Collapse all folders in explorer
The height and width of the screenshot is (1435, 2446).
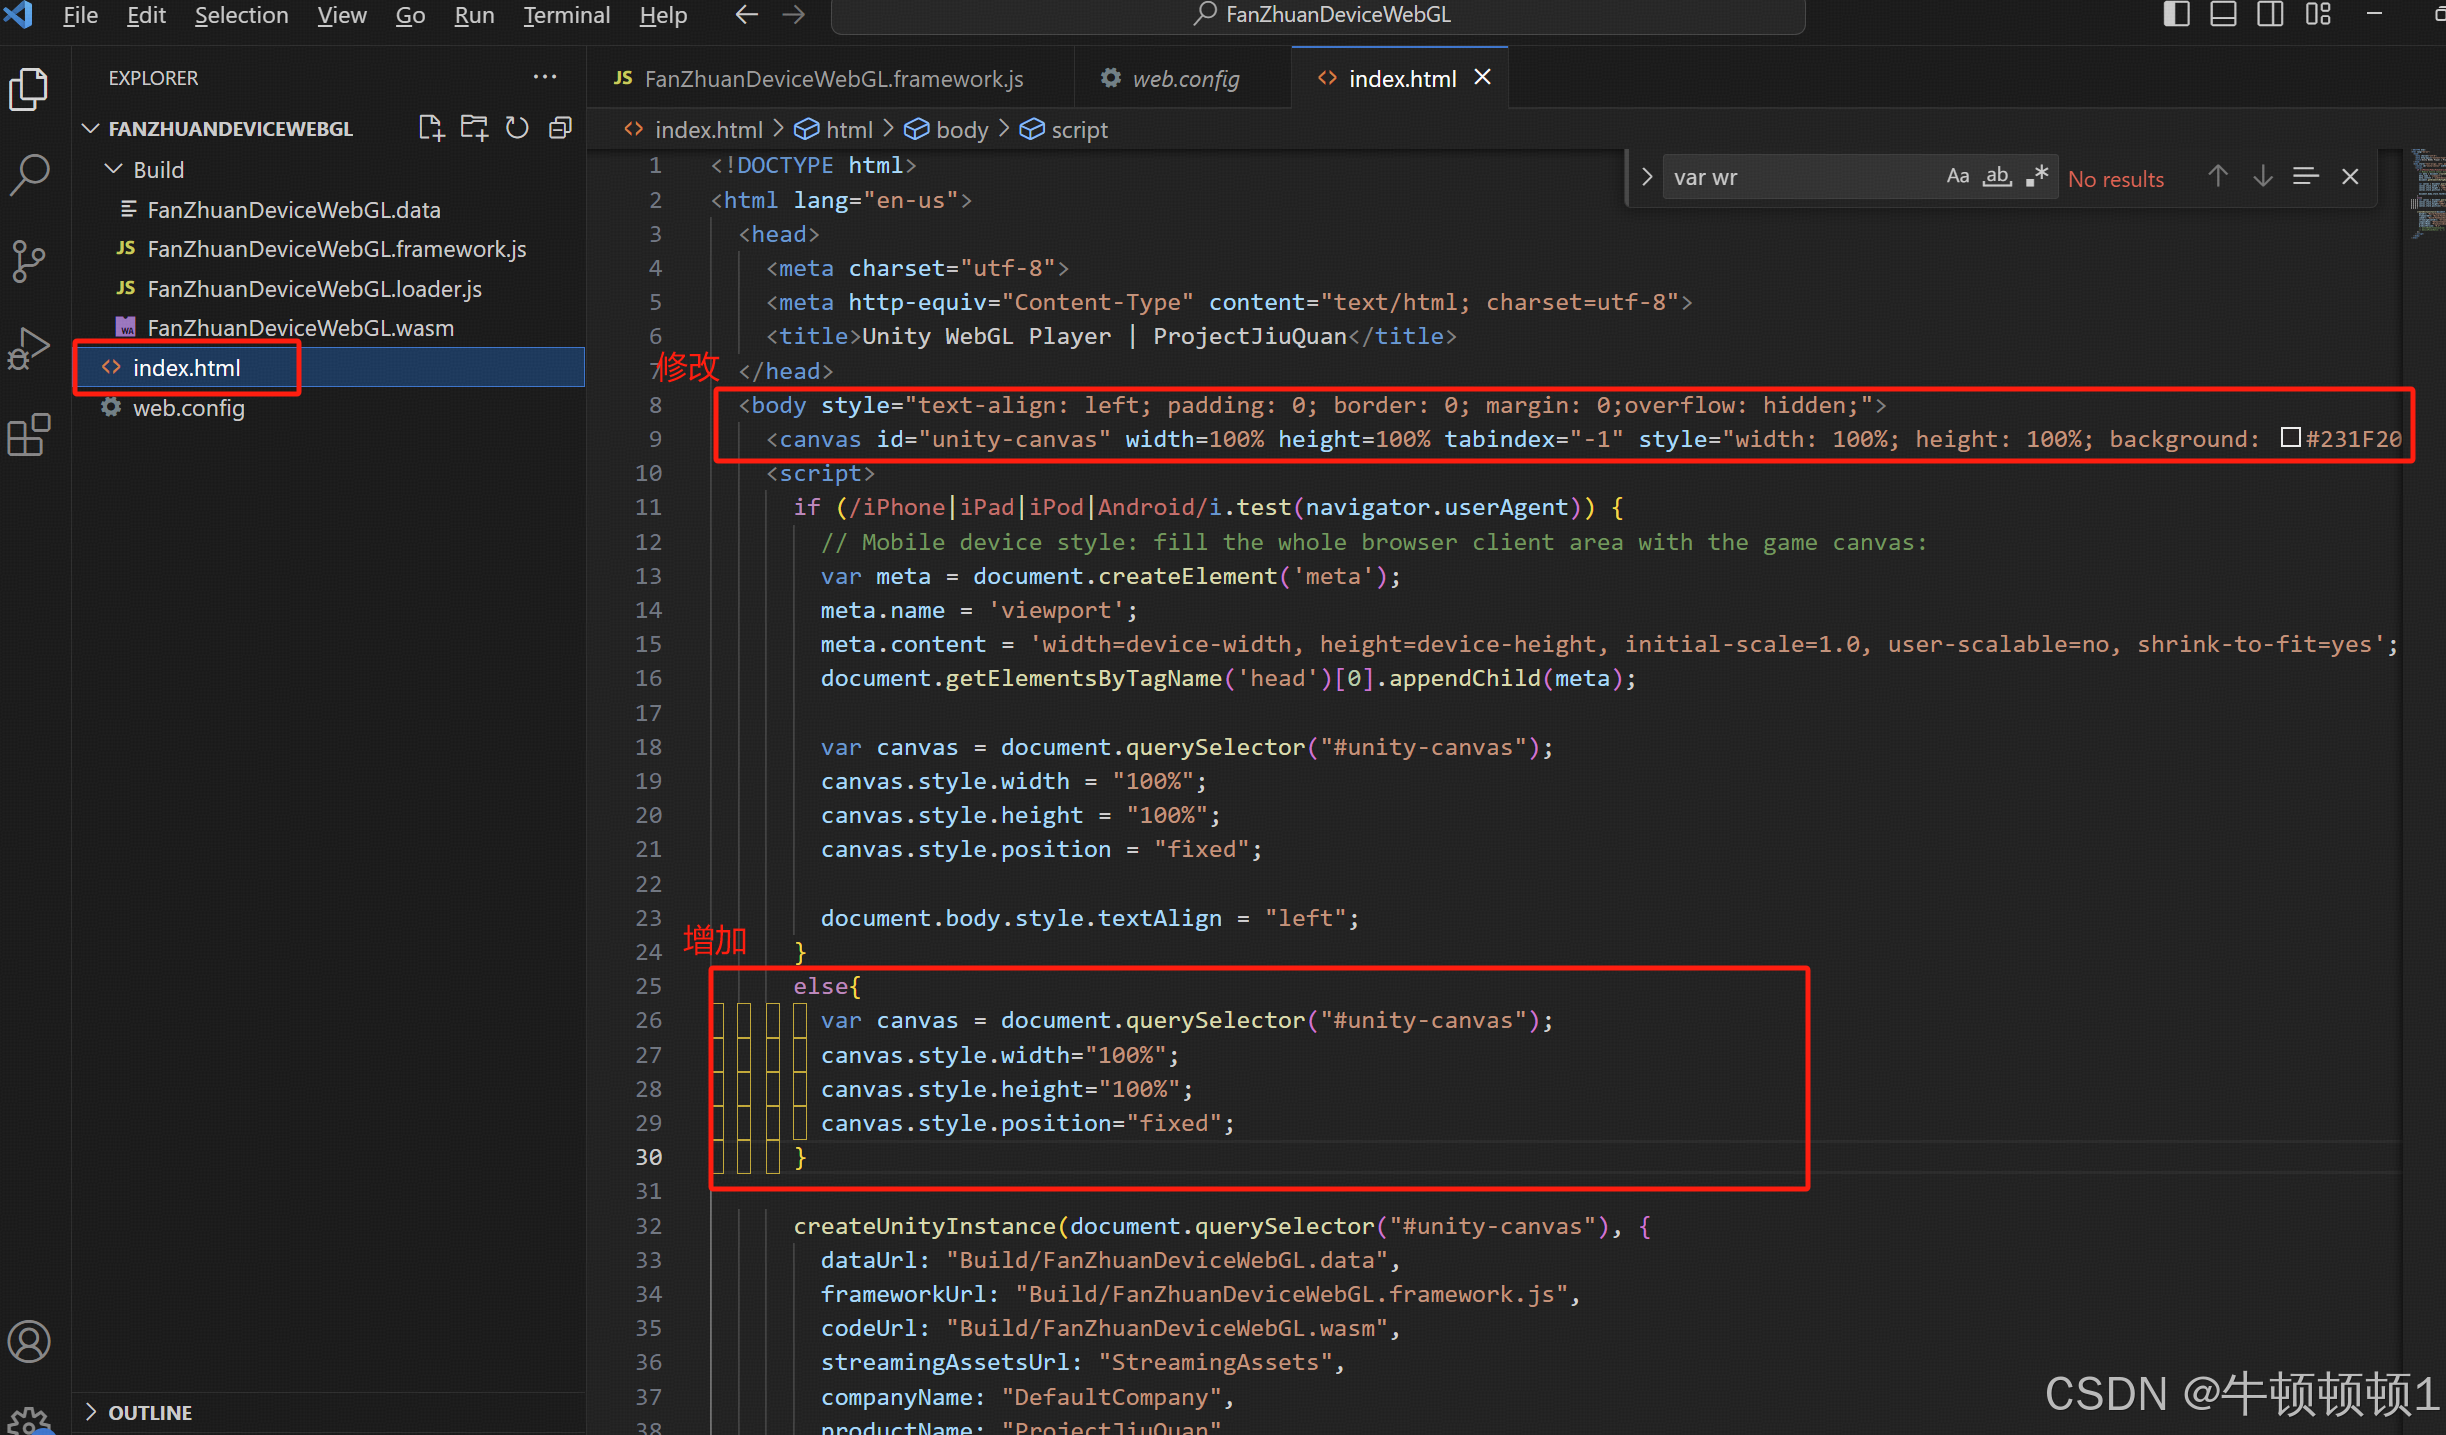(560, 128)
